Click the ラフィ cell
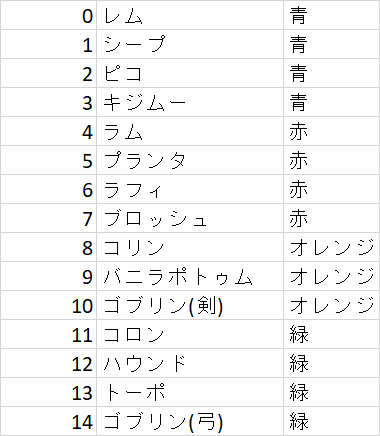Image resolution: width=380 pixels, height=436 pixels. 190,189
